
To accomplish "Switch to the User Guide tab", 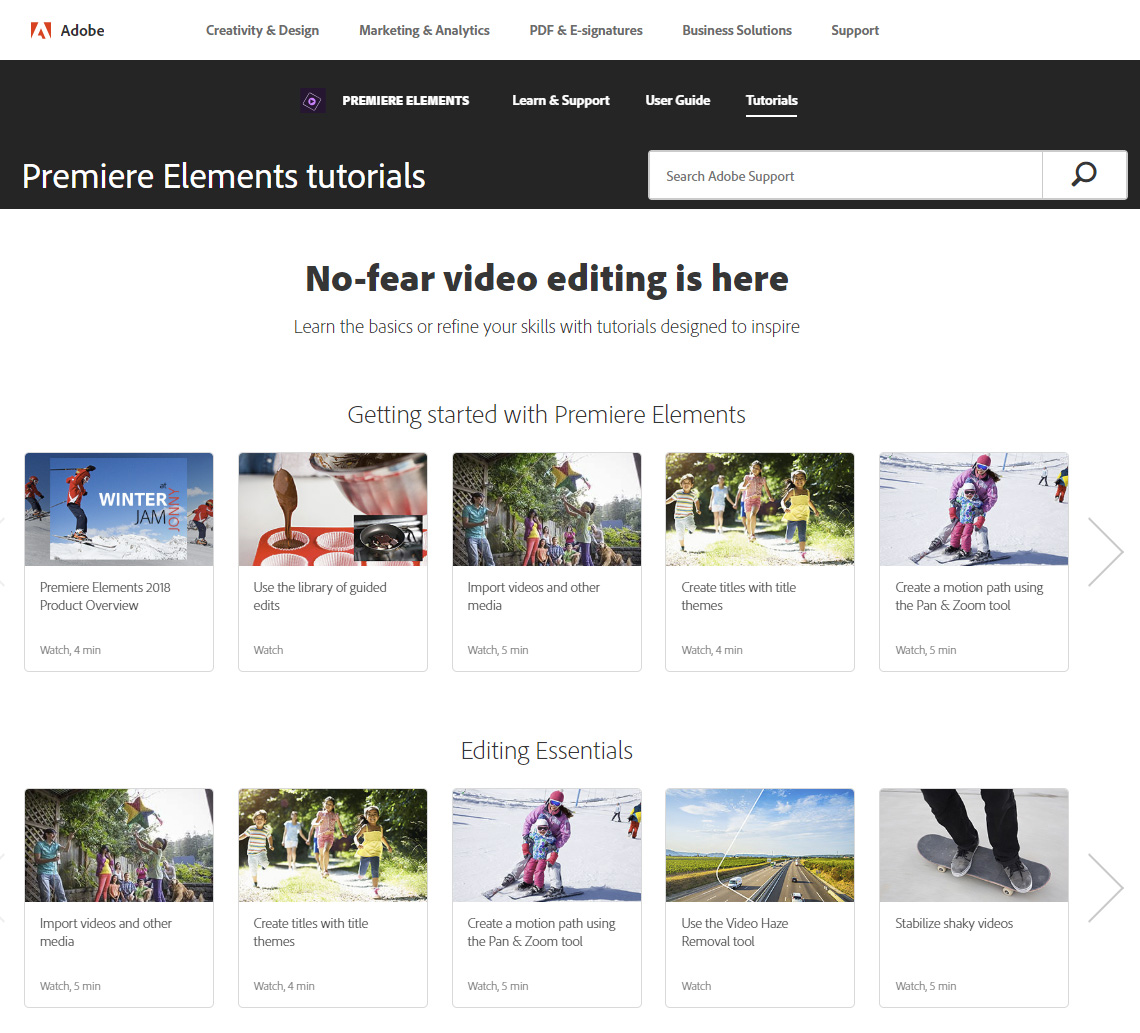I will [677, 100].
